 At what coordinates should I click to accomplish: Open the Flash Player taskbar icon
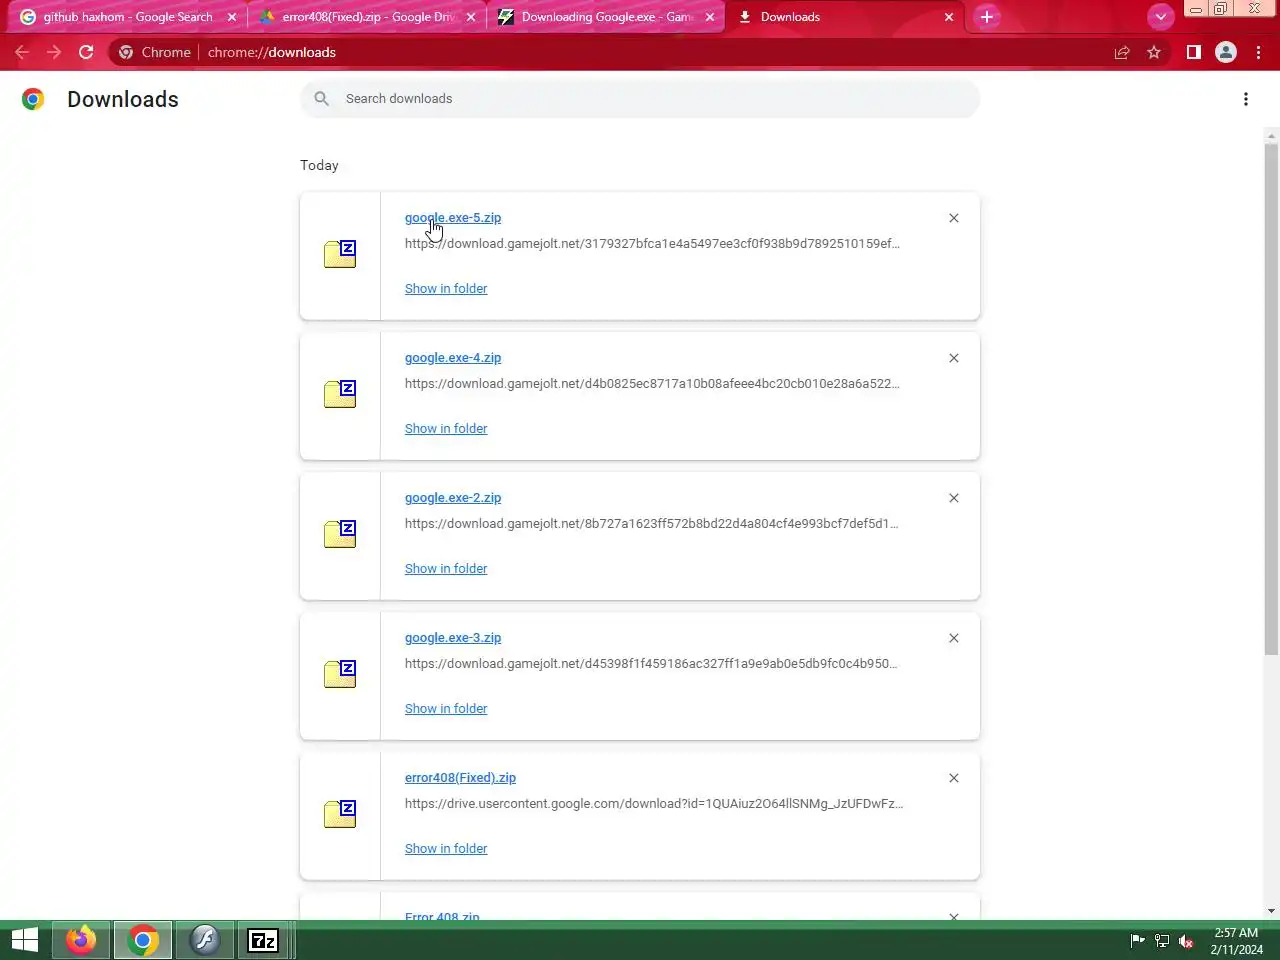(x=205, y=940)
